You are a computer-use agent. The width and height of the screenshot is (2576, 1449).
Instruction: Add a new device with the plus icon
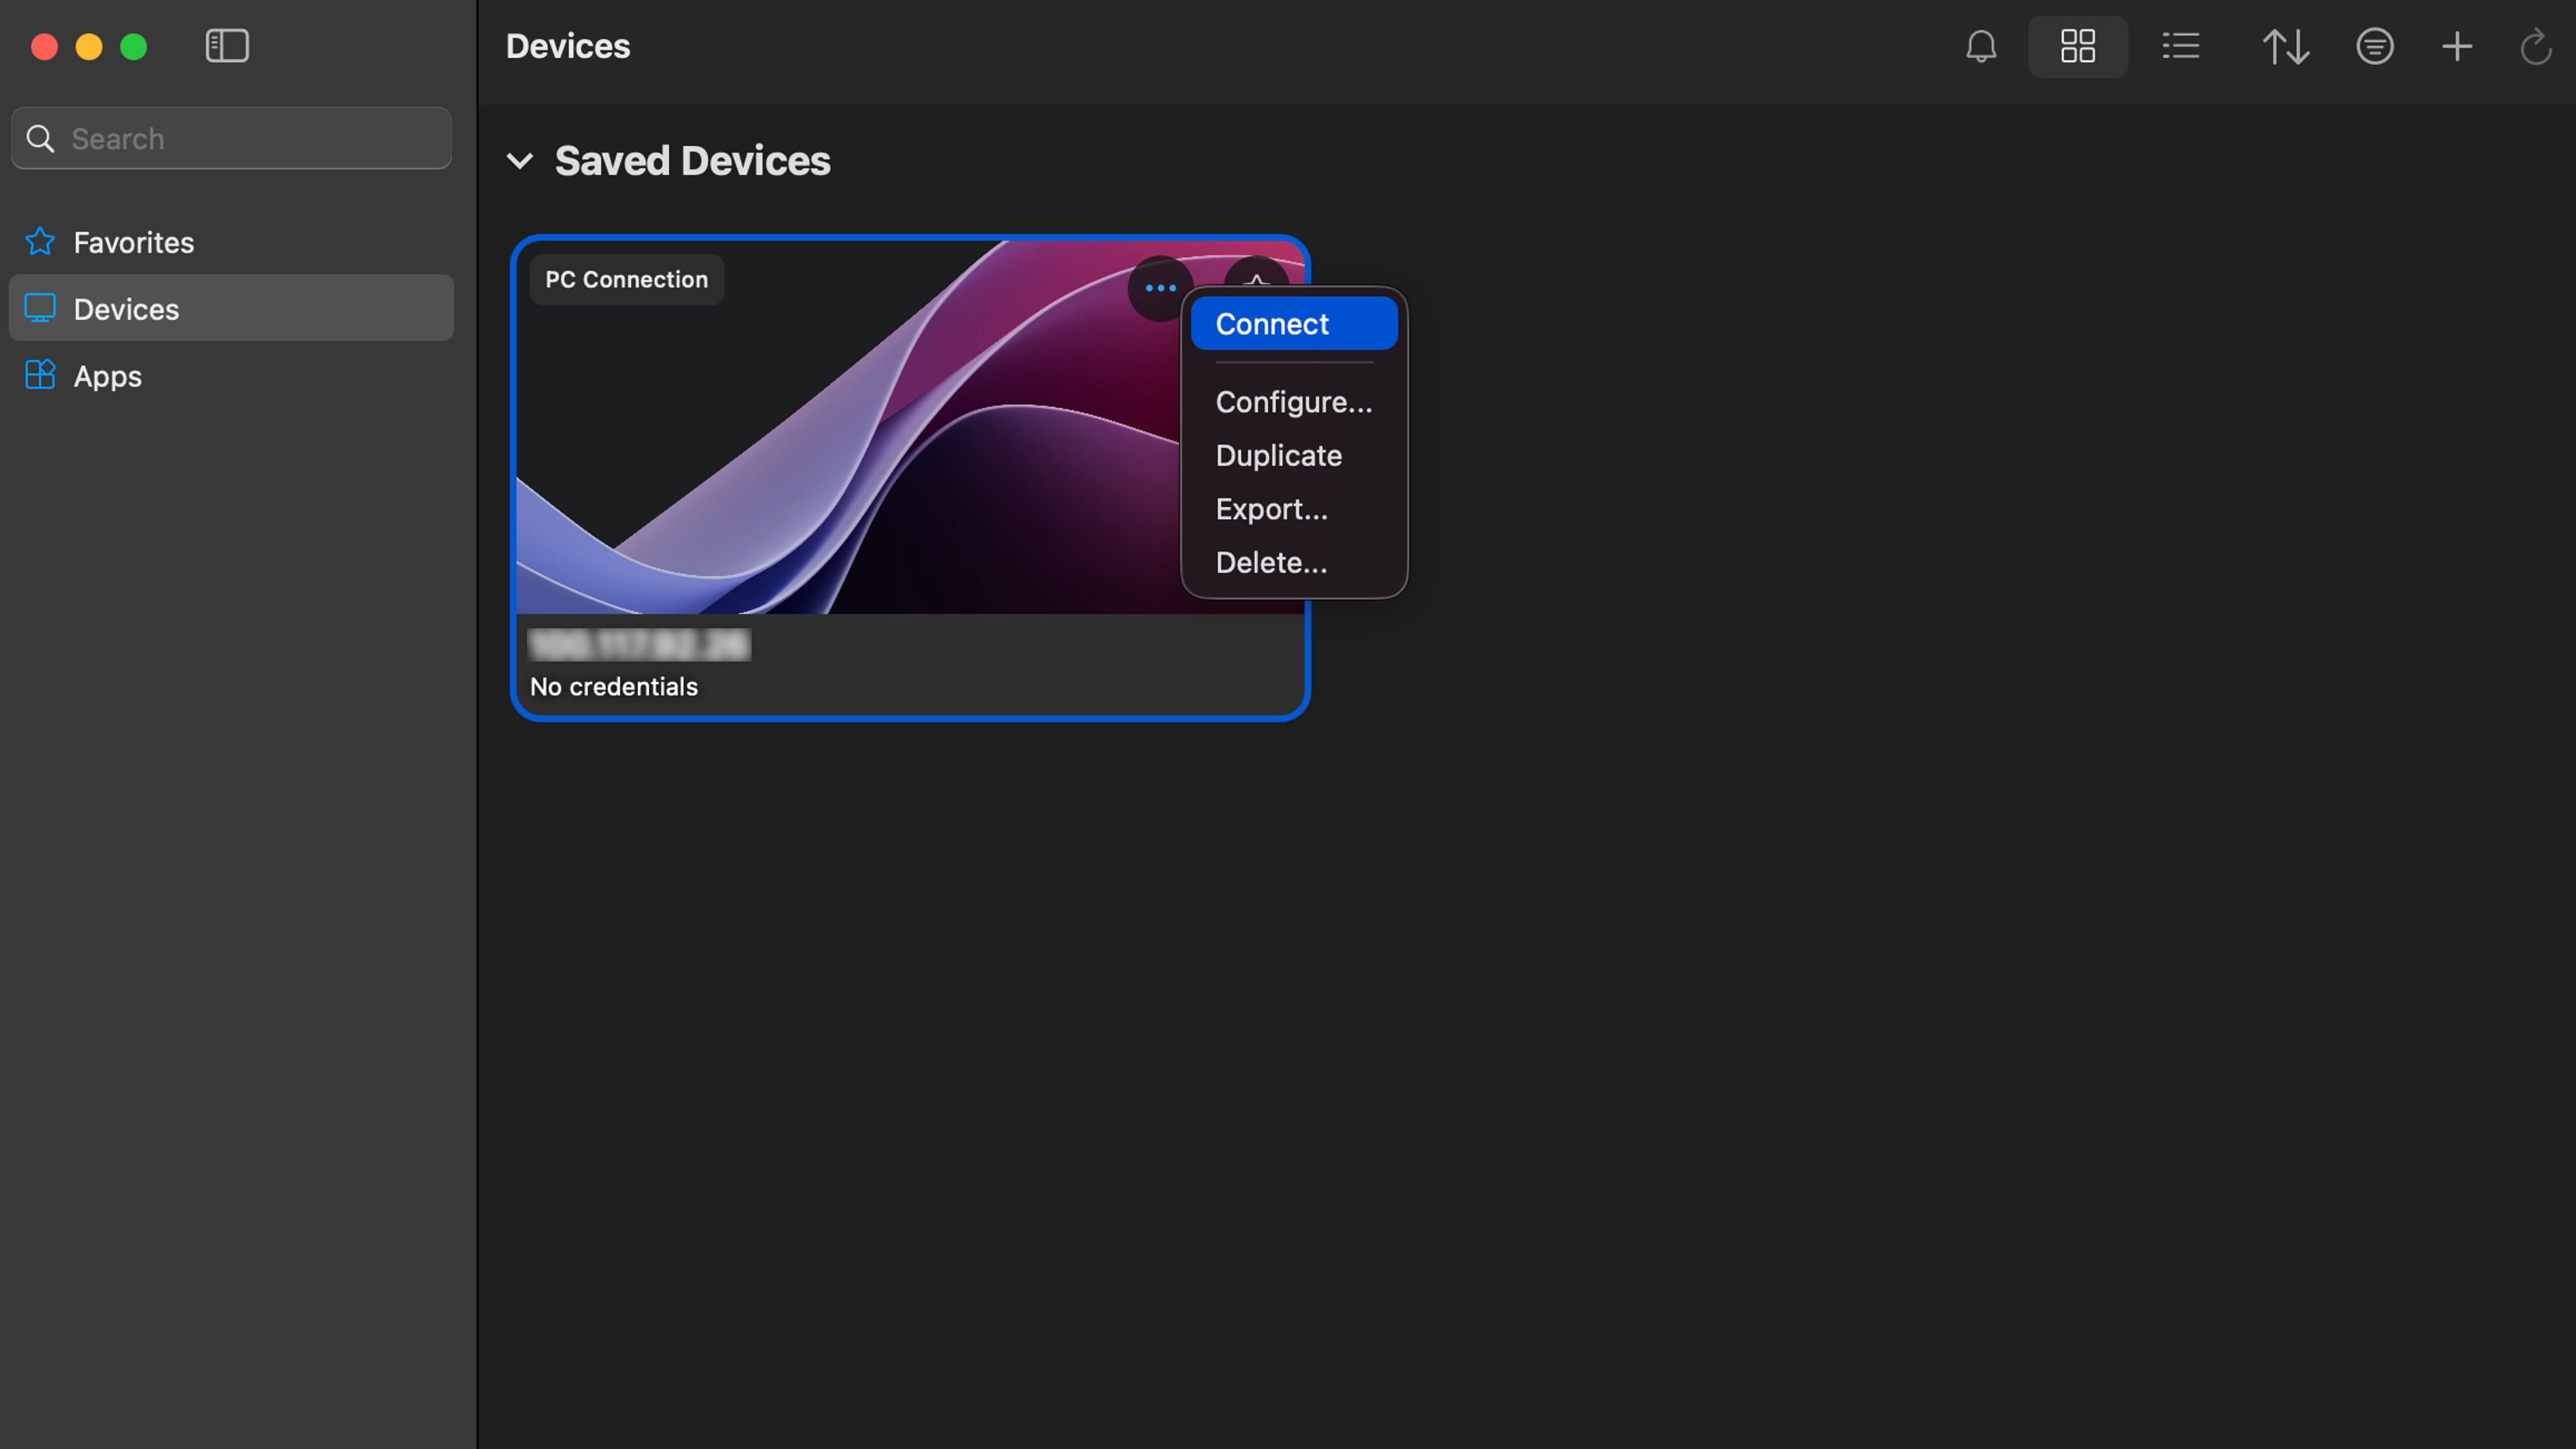click(x=2457, y=46)
